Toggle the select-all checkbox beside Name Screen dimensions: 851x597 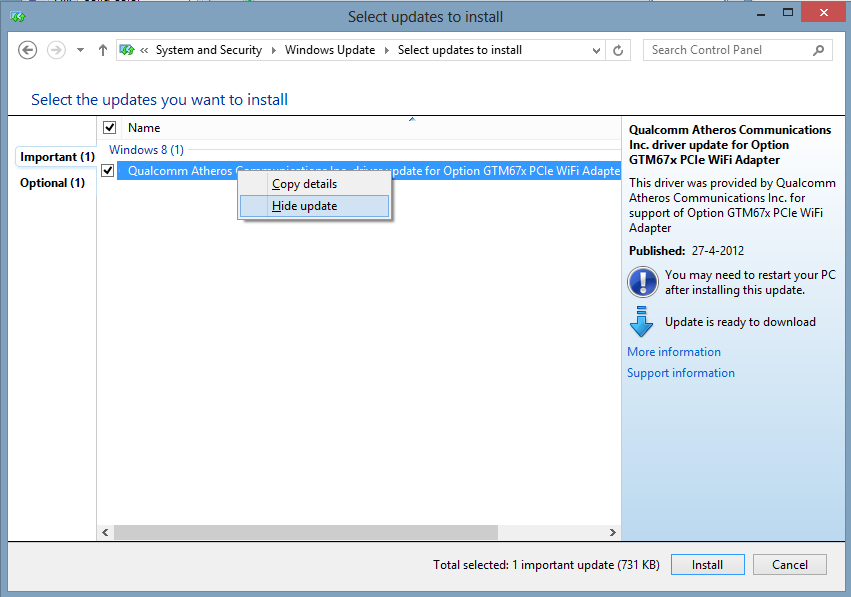point(110,128)
